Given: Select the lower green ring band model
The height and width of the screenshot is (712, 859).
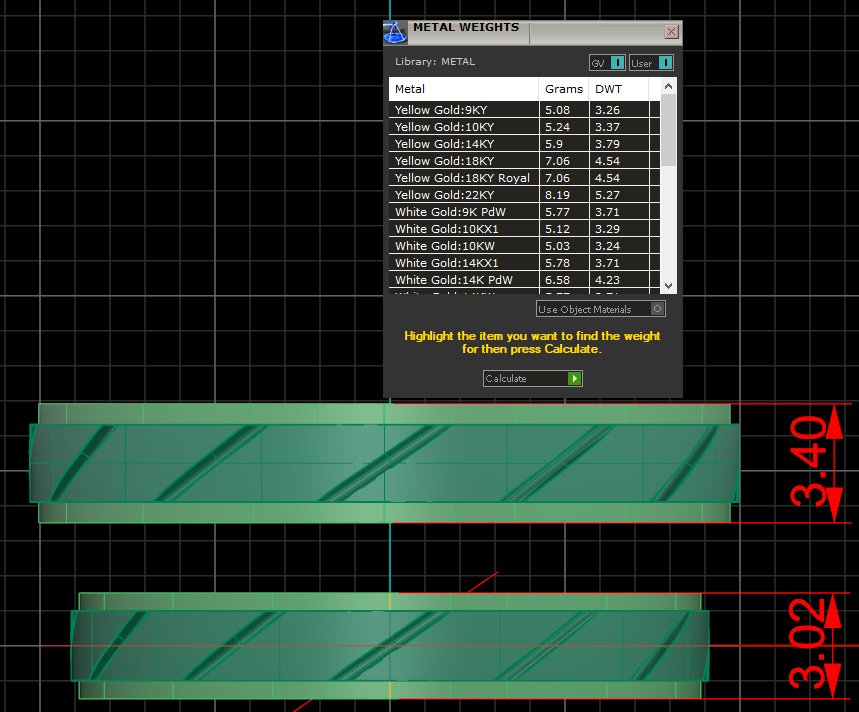Looking at the screenshot, I should pyautogui.click(x=390, y=646).
